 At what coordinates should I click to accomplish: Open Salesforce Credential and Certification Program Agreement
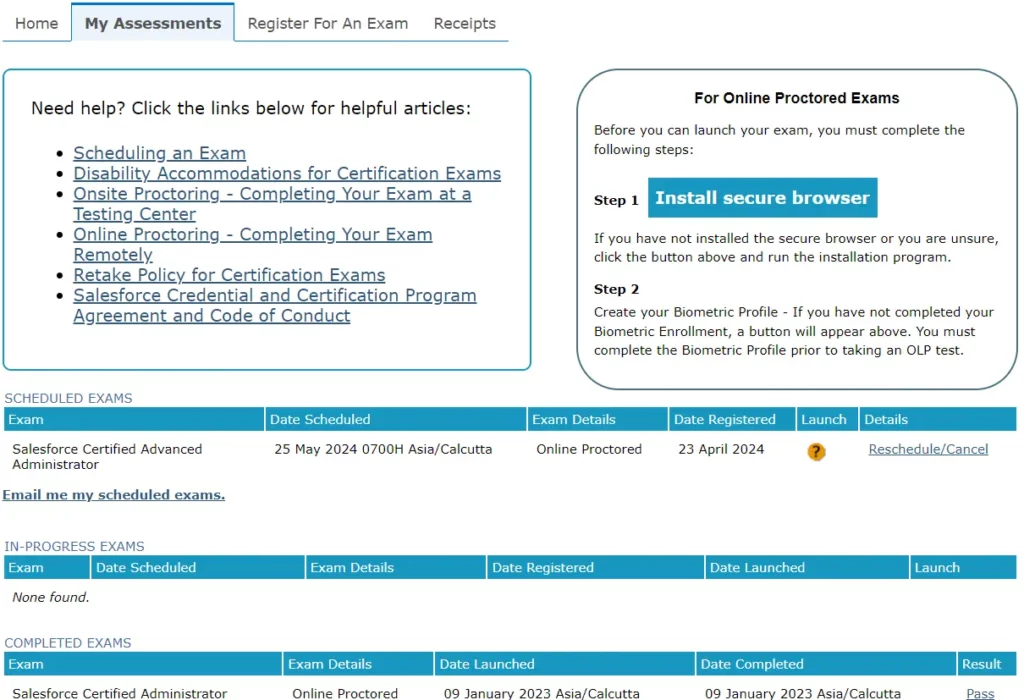tap(275, 305)
